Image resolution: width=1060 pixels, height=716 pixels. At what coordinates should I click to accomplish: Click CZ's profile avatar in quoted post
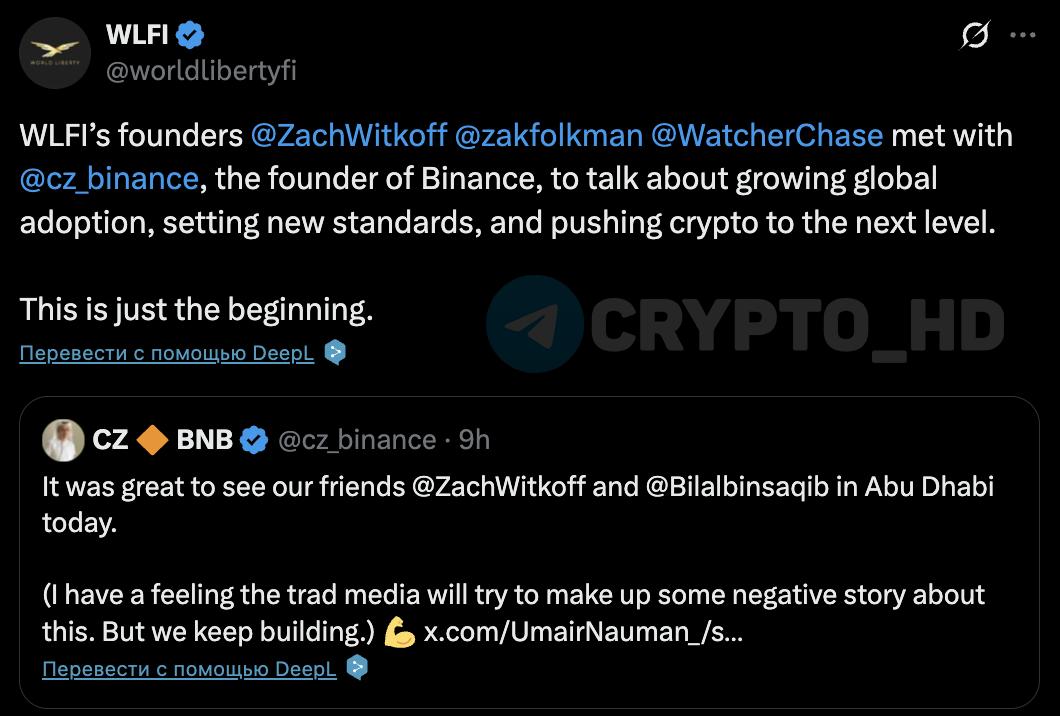click(63, 440)
